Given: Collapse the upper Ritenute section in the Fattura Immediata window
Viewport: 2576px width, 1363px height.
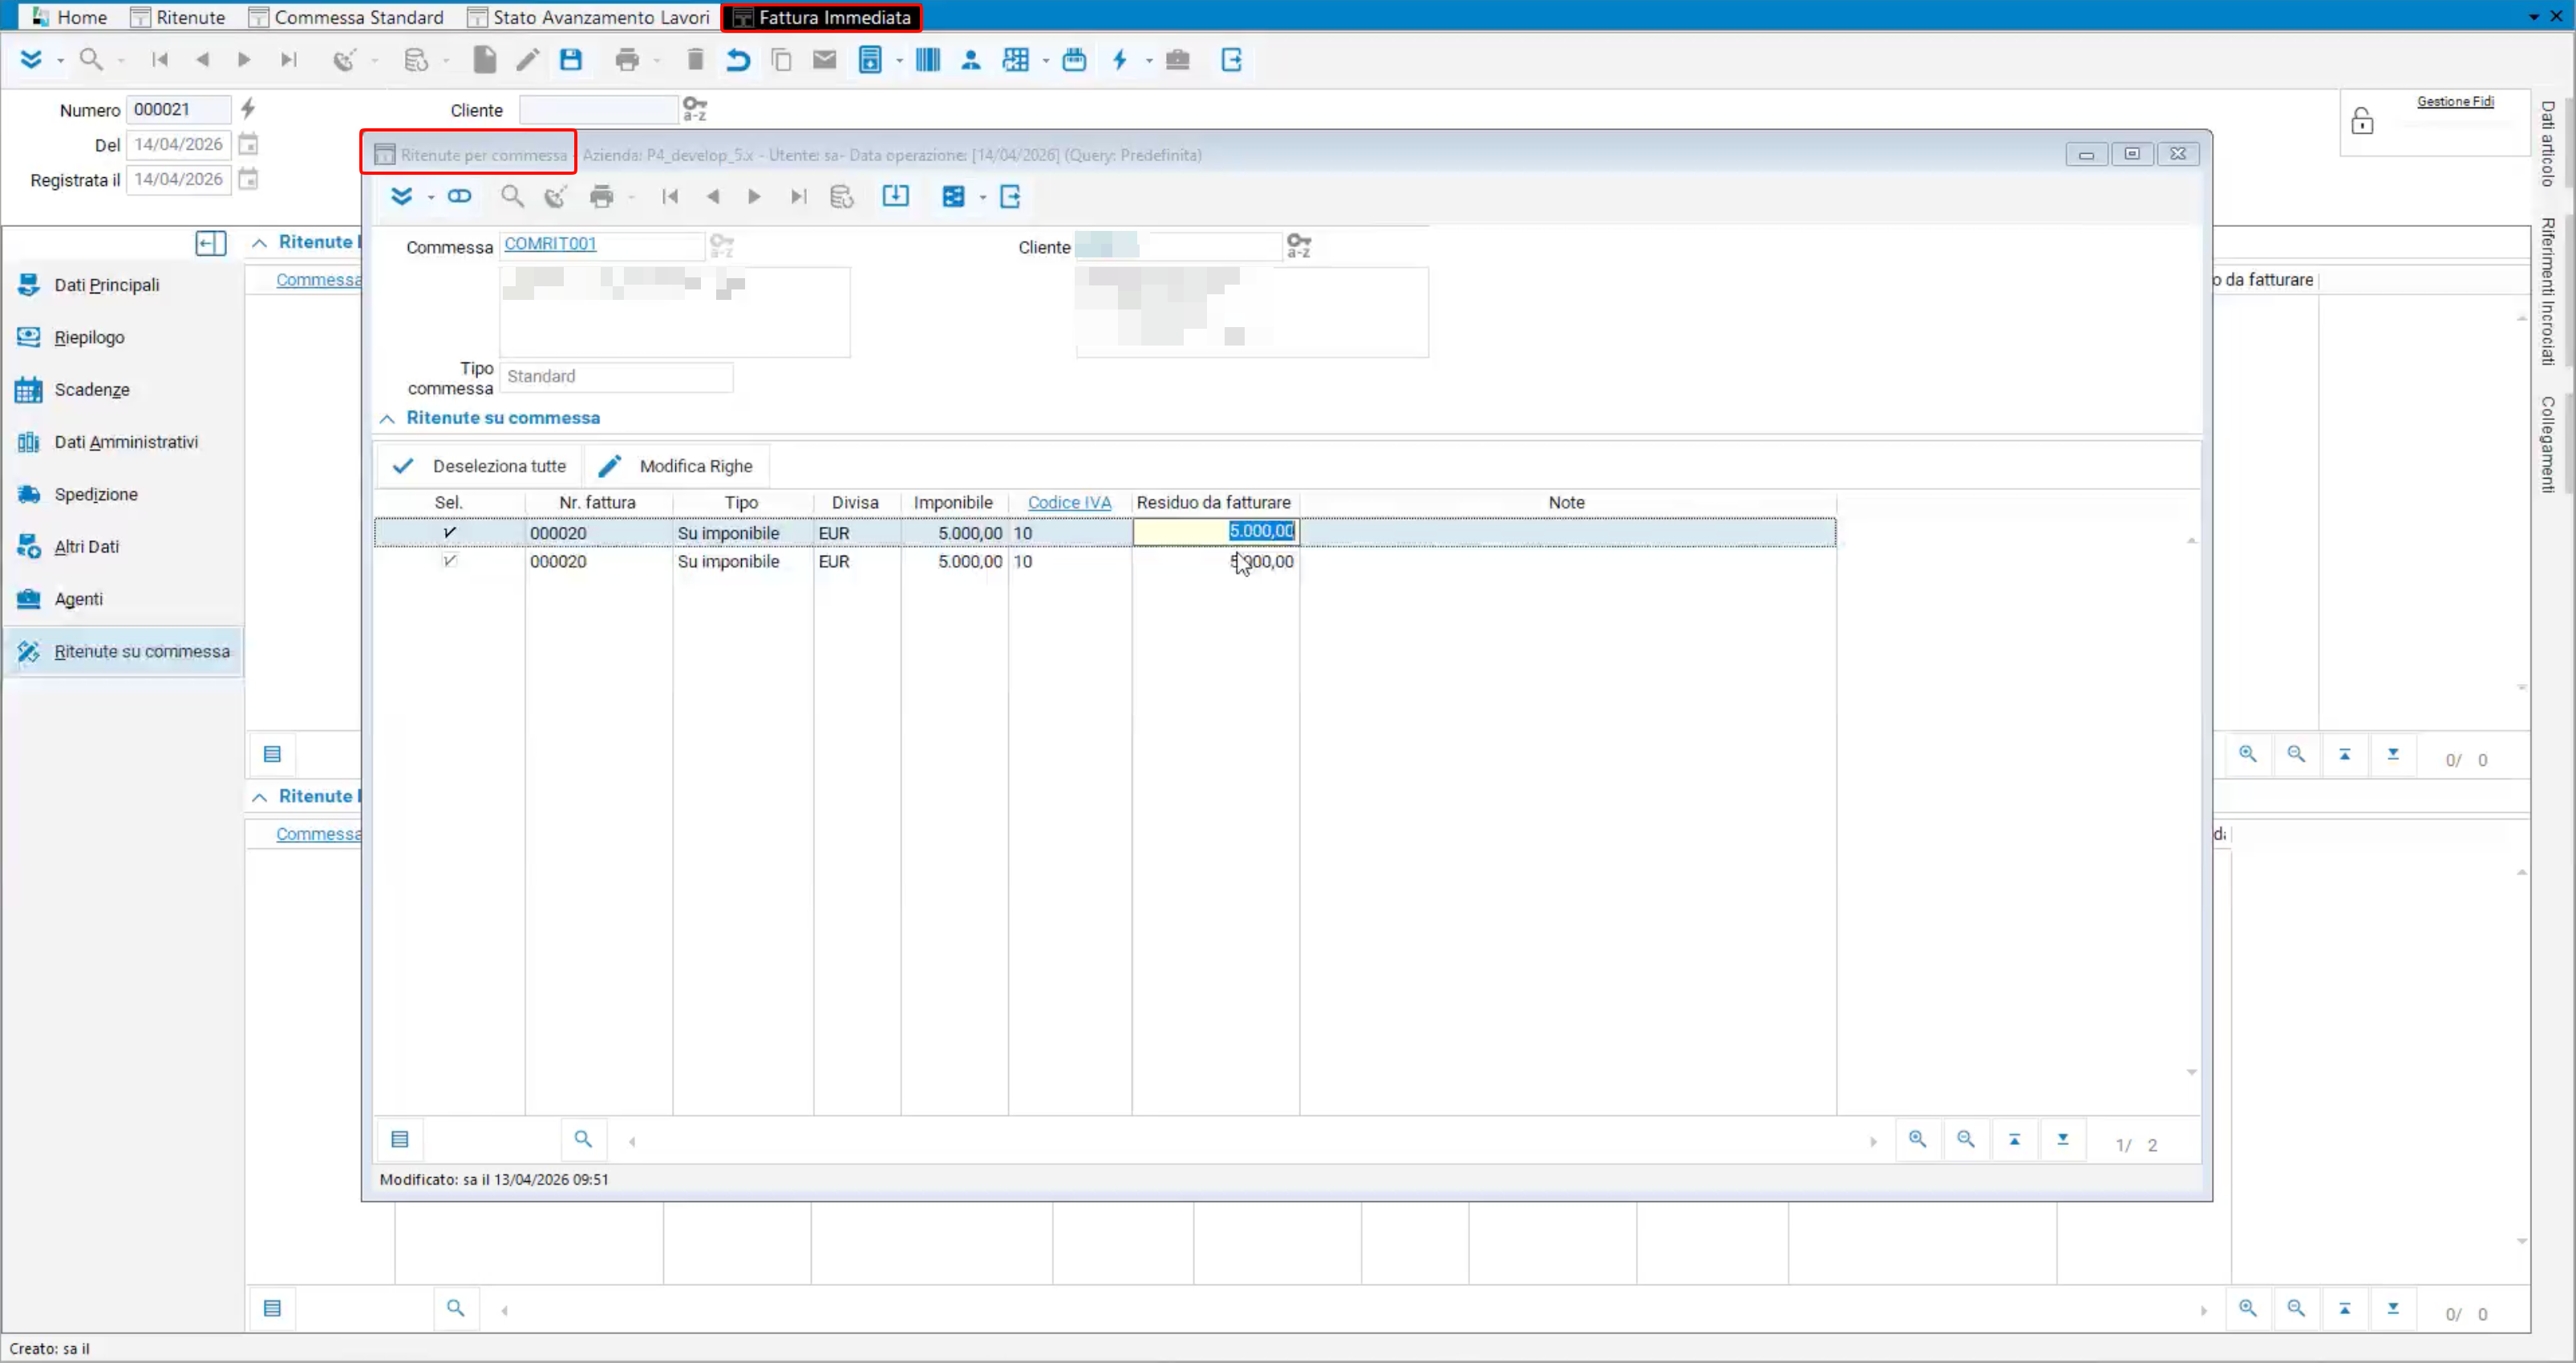Looking at the screenshot, I should (259, 243).
